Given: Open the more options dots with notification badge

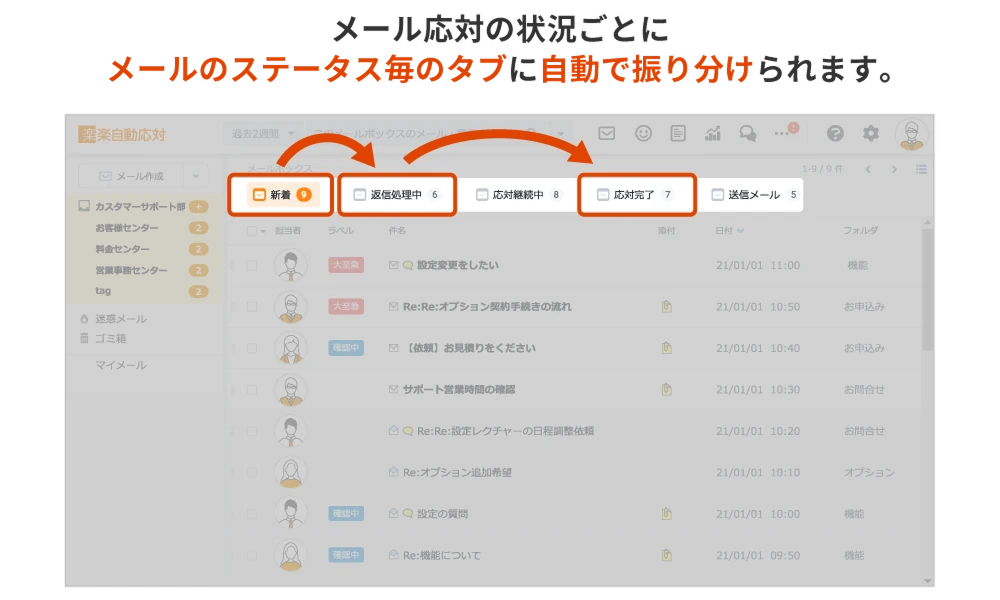Looking at the screenshot, I should (785, 132).
